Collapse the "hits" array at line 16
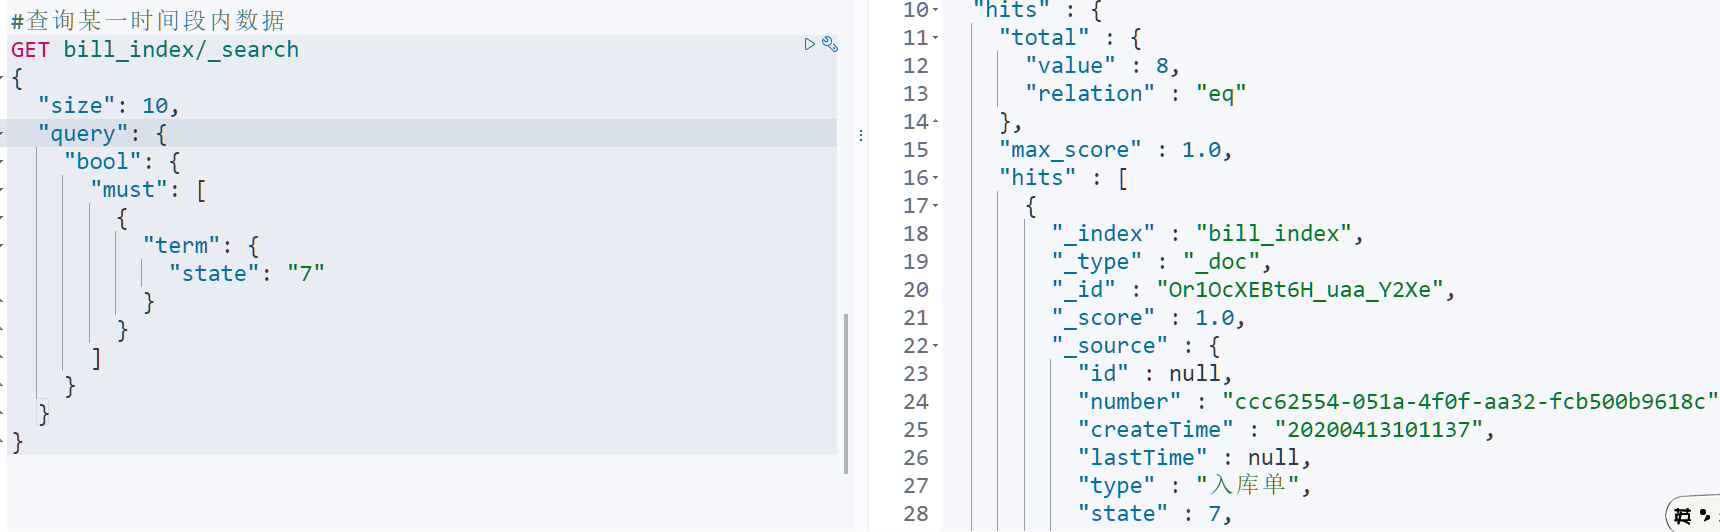 pos(936,178)
